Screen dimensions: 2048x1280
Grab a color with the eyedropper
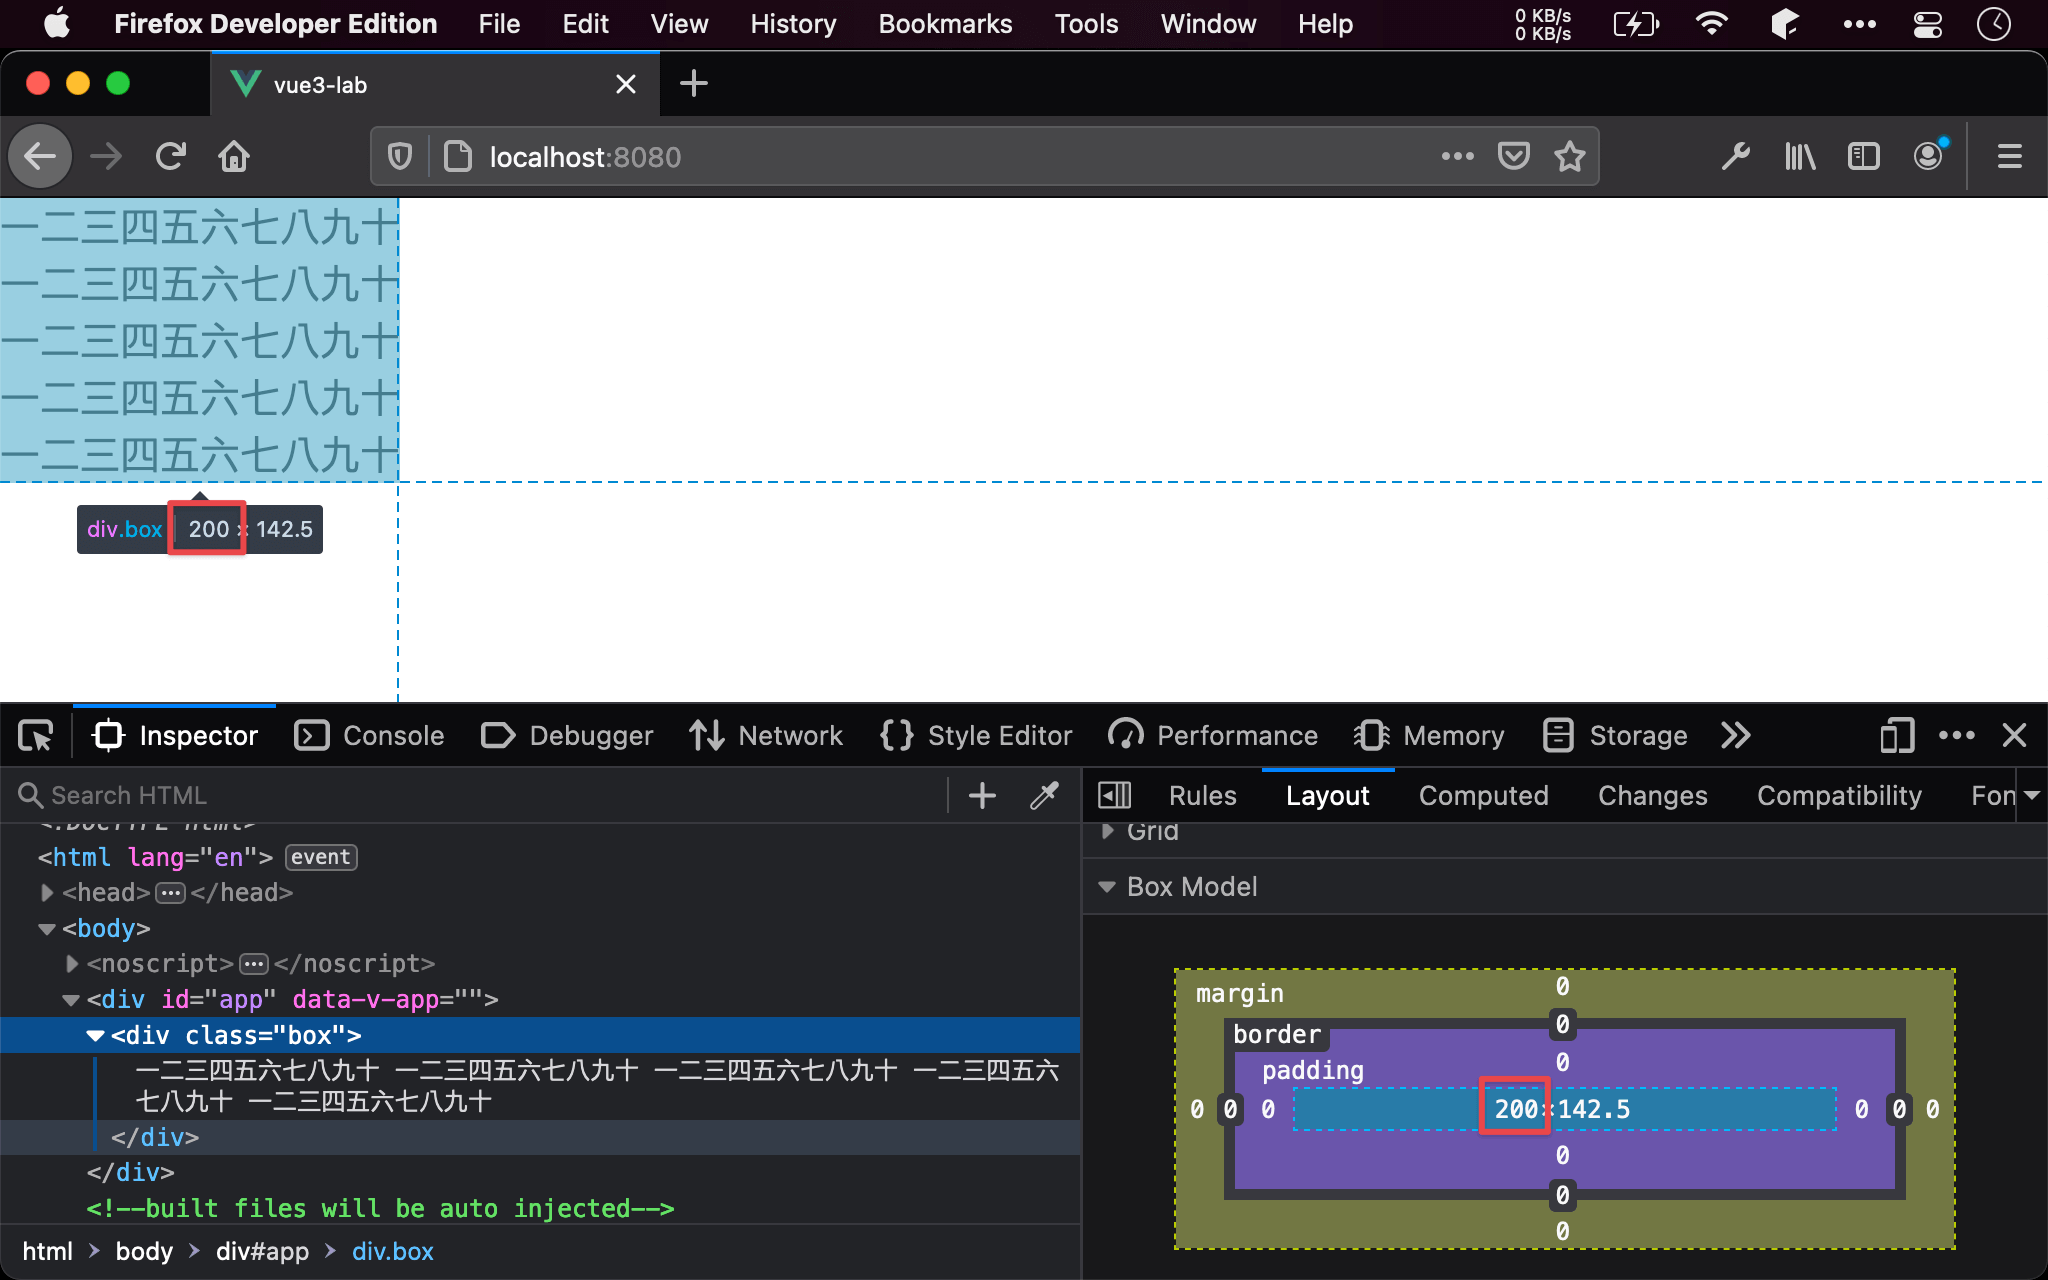pyautogui.click(x=1045, y=795)
